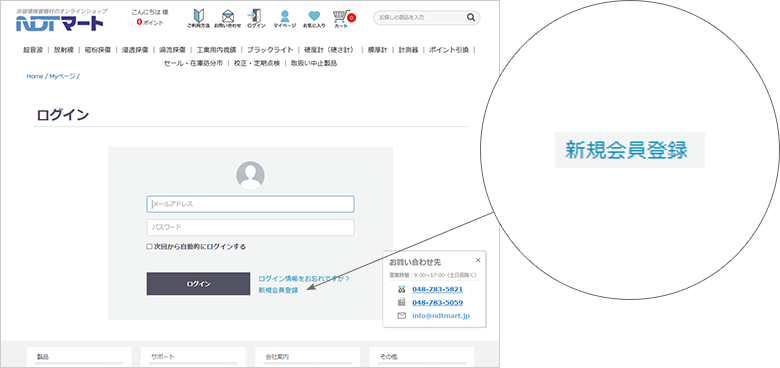Screen dimensions: 780x368
Task: Open the 磁粉探傷 category
Action: (x=98, y=50)
